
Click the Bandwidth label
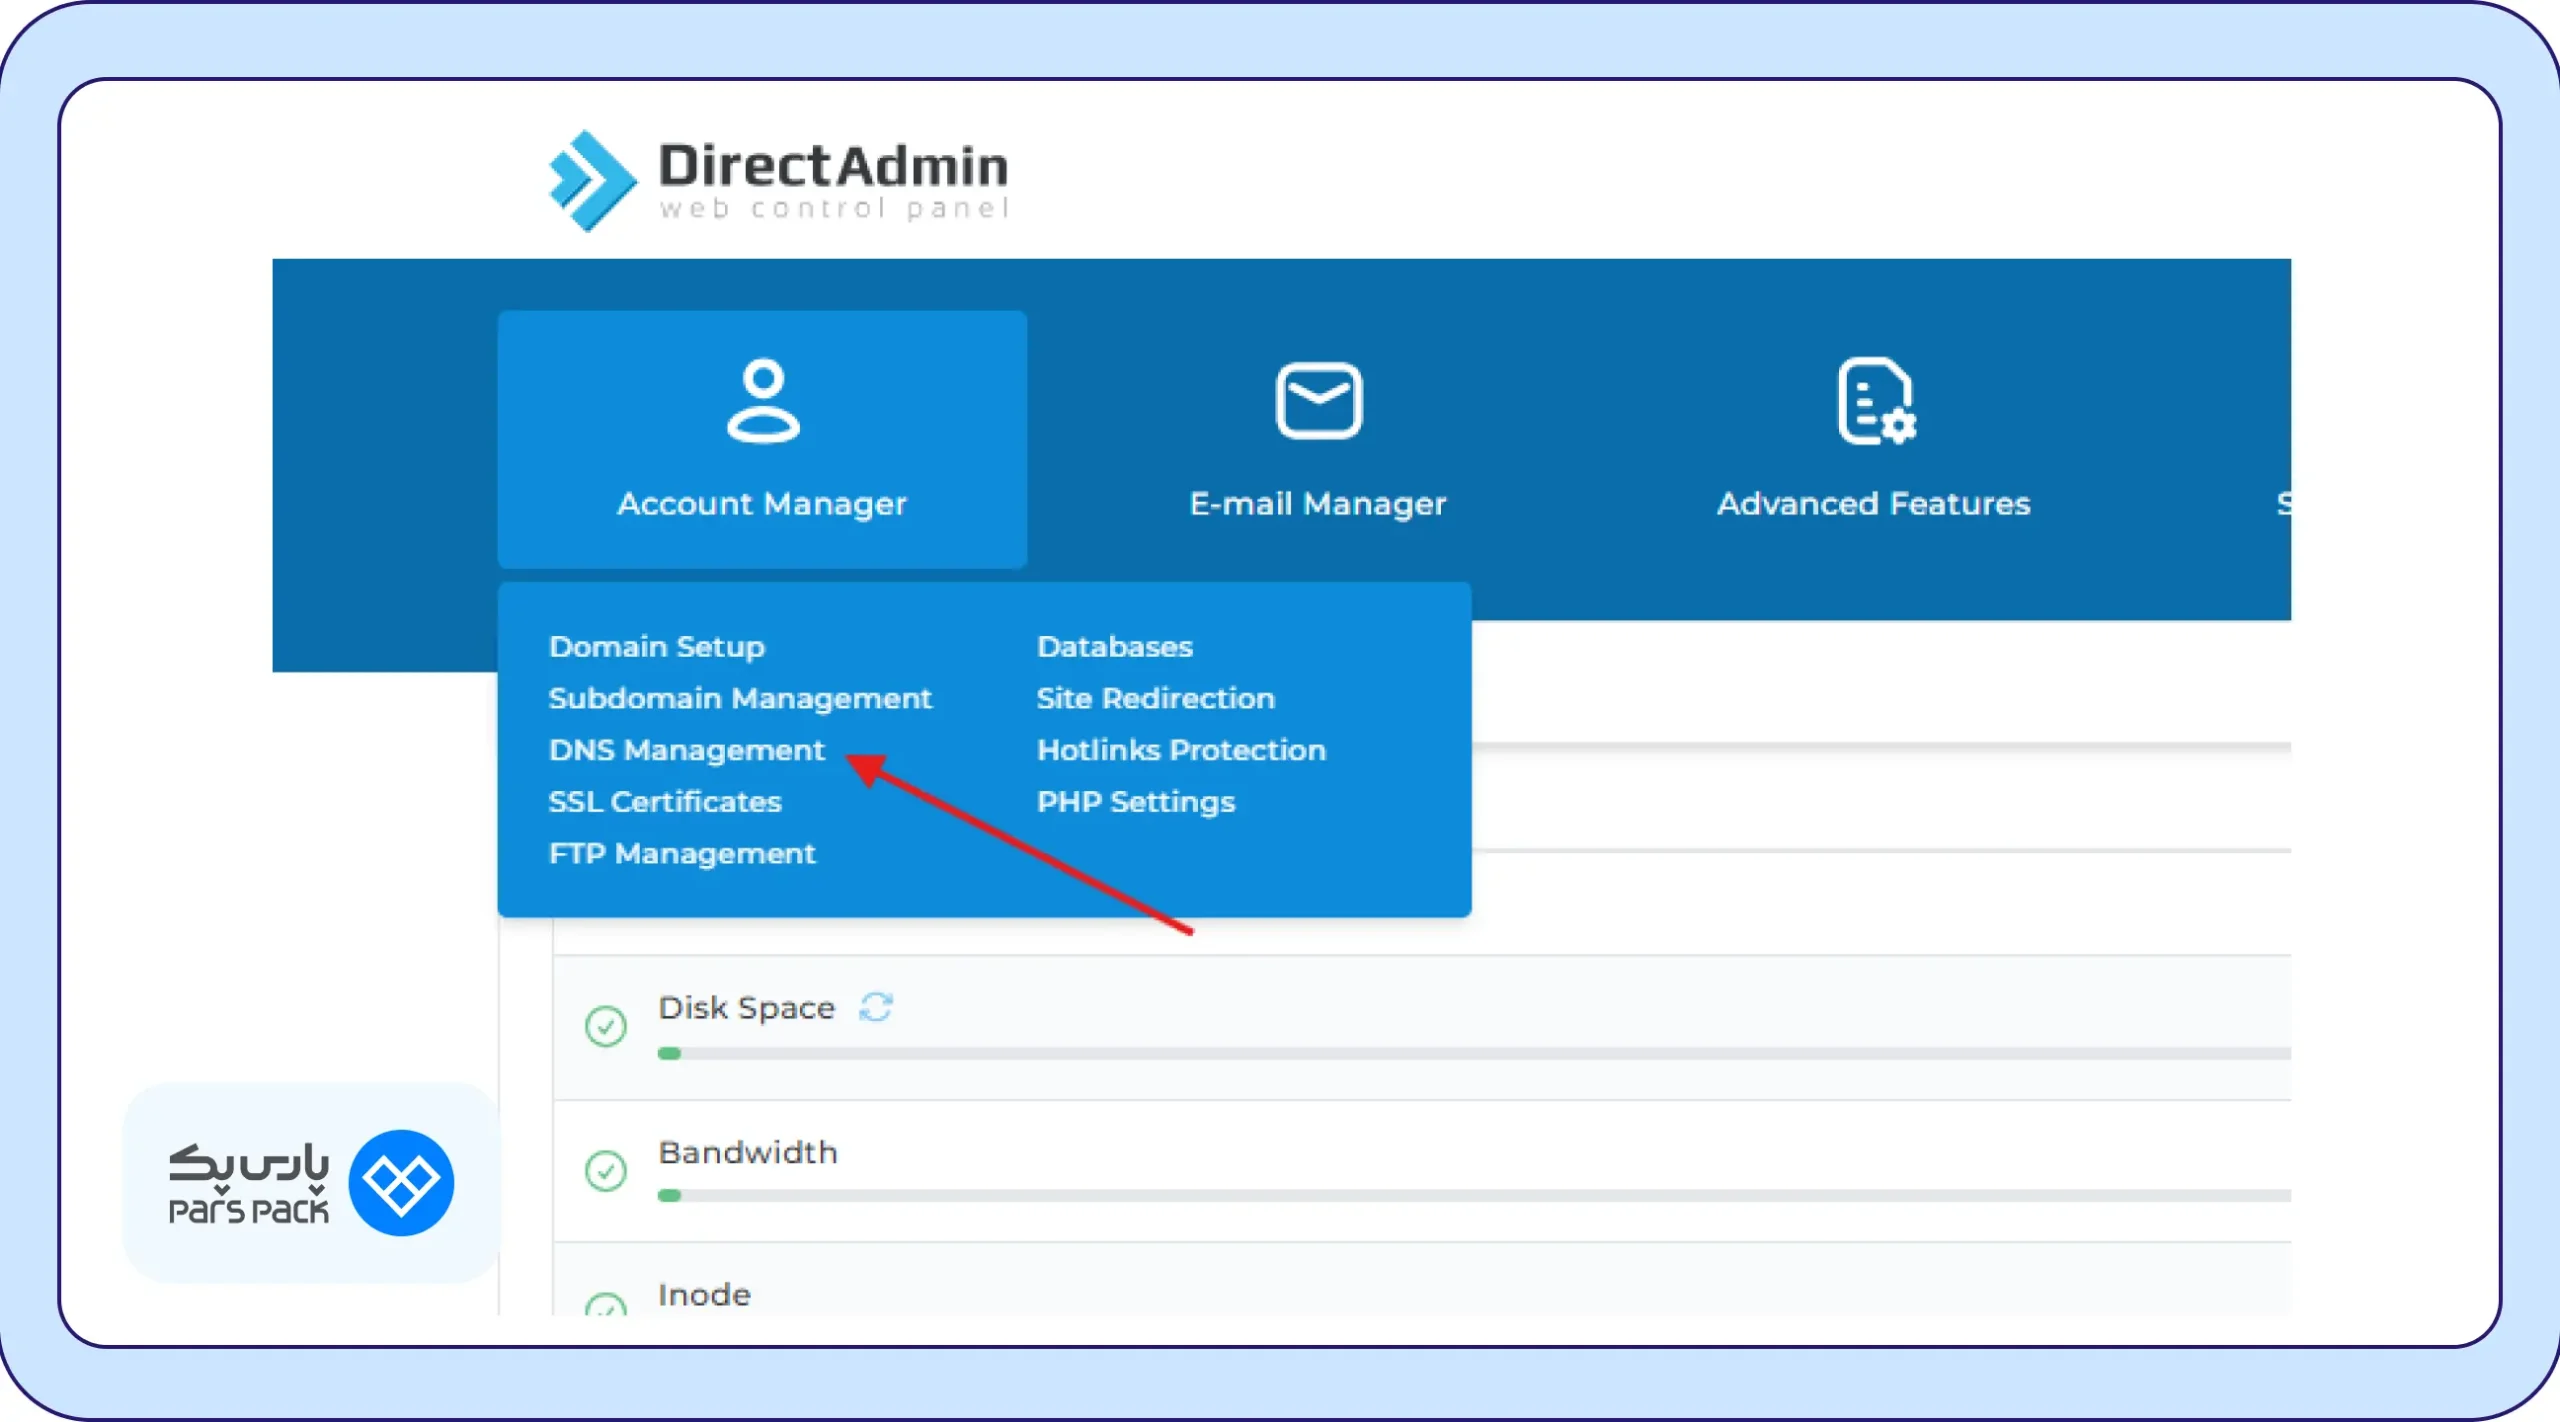[x=748, y=1153]
